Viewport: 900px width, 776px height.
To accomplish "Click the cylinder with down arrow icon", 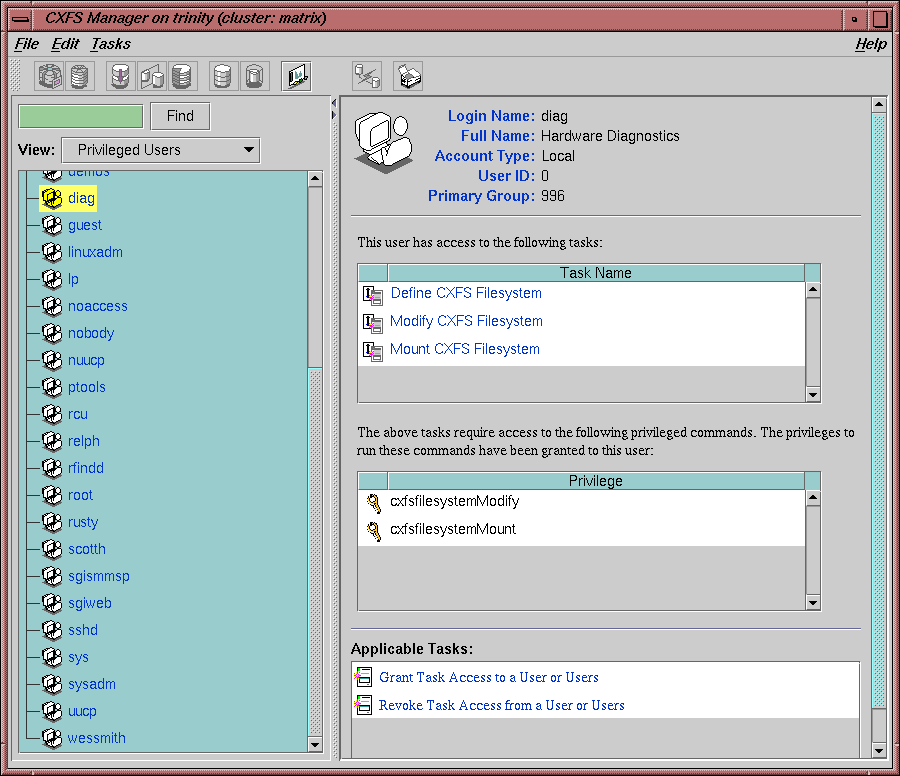I will pyautogui.click(x=121, y=76).
